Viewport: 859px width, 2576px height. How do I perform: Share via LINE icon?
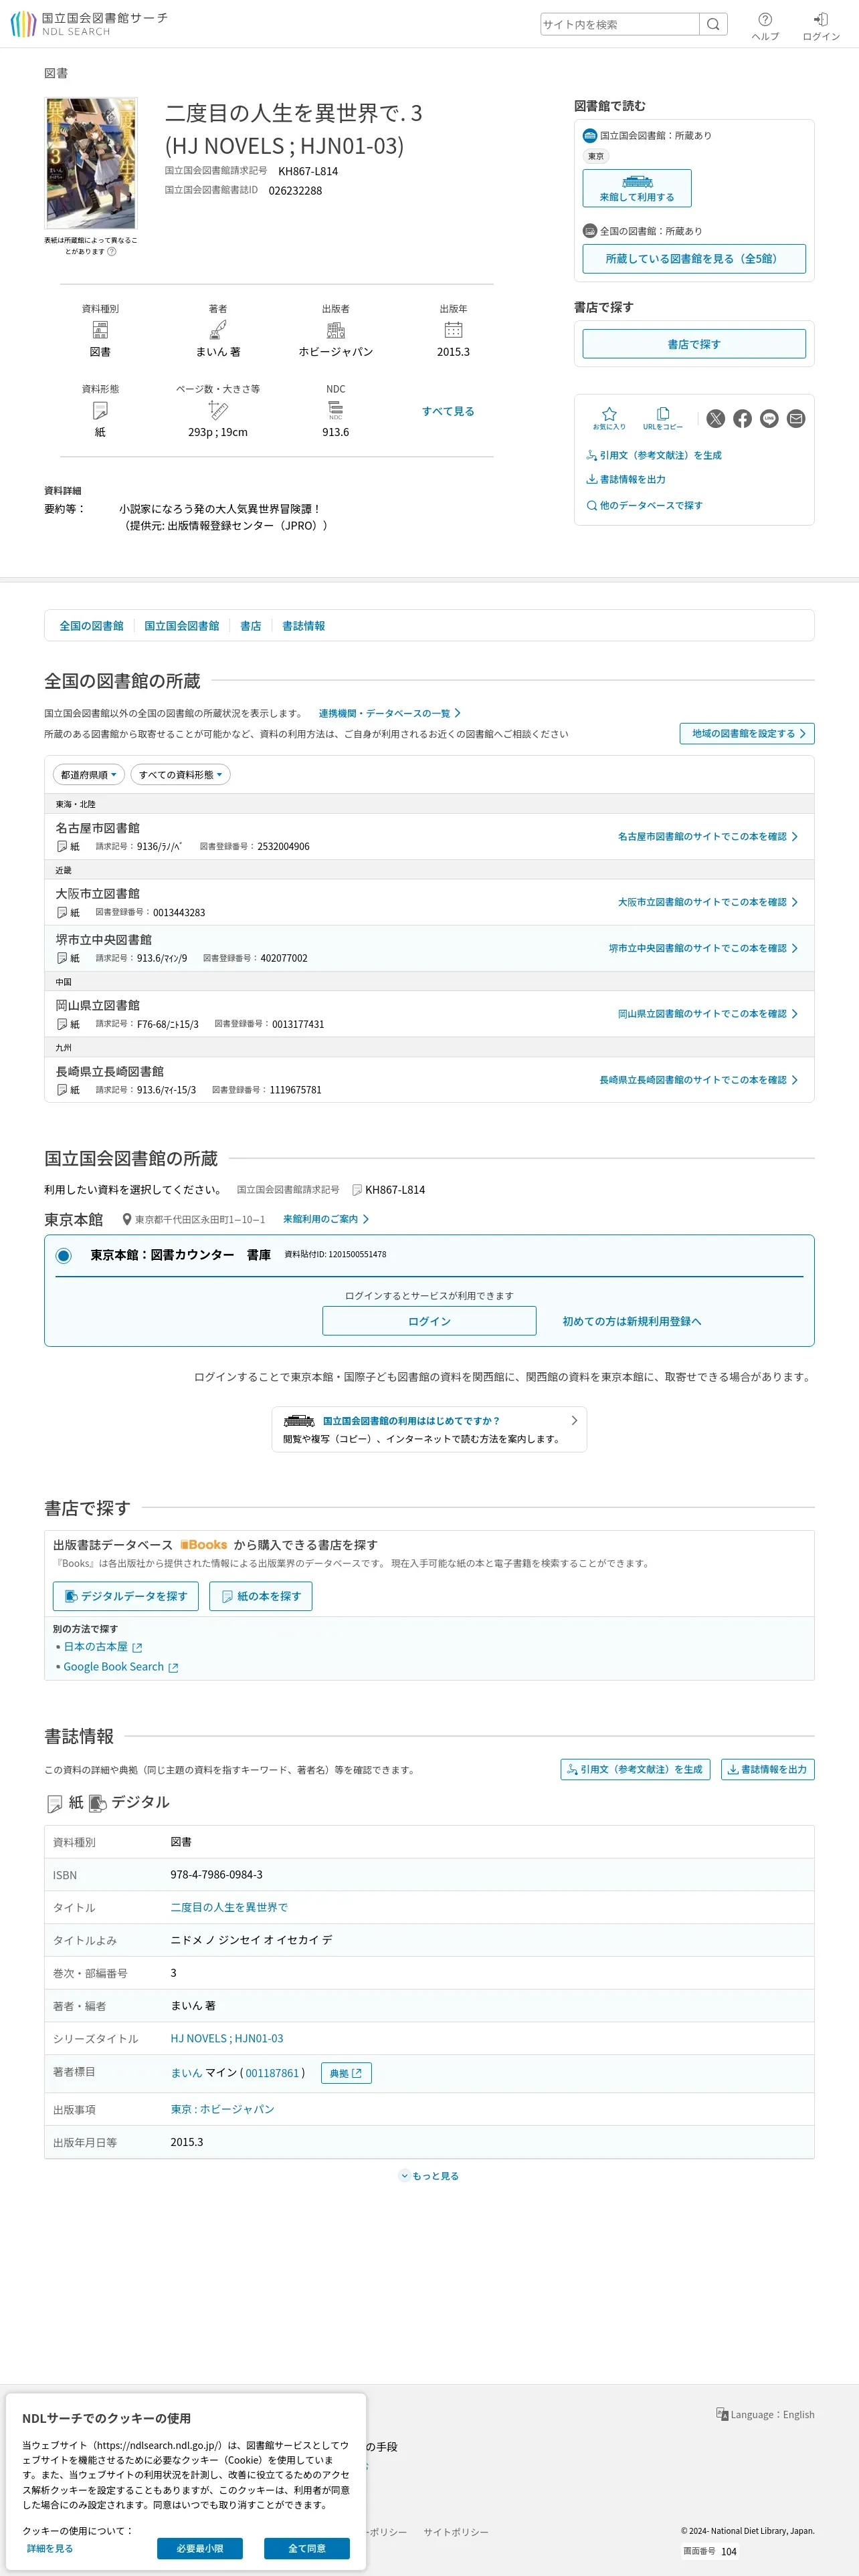pyautogui.click(x=769, y=419)
